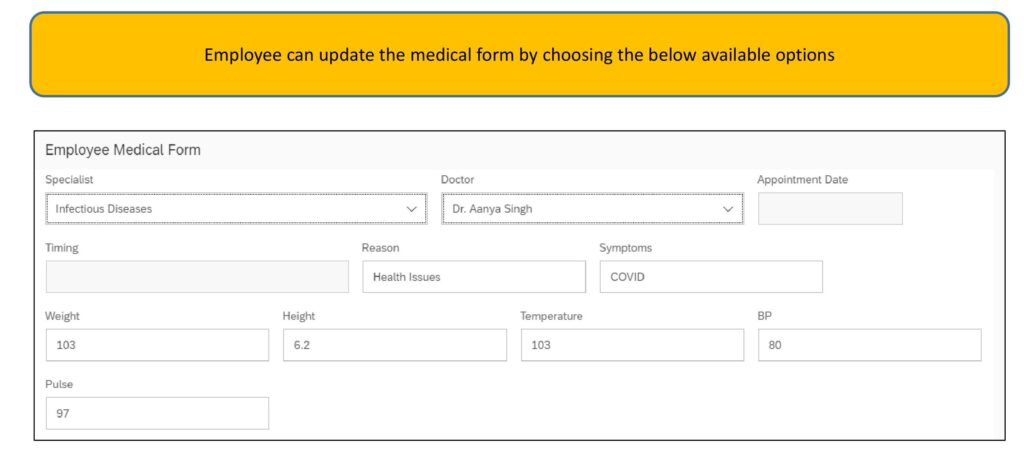This screenshot has height=474, width=1024.
Task: Click the Temperature label text
Action: point(551,316)
